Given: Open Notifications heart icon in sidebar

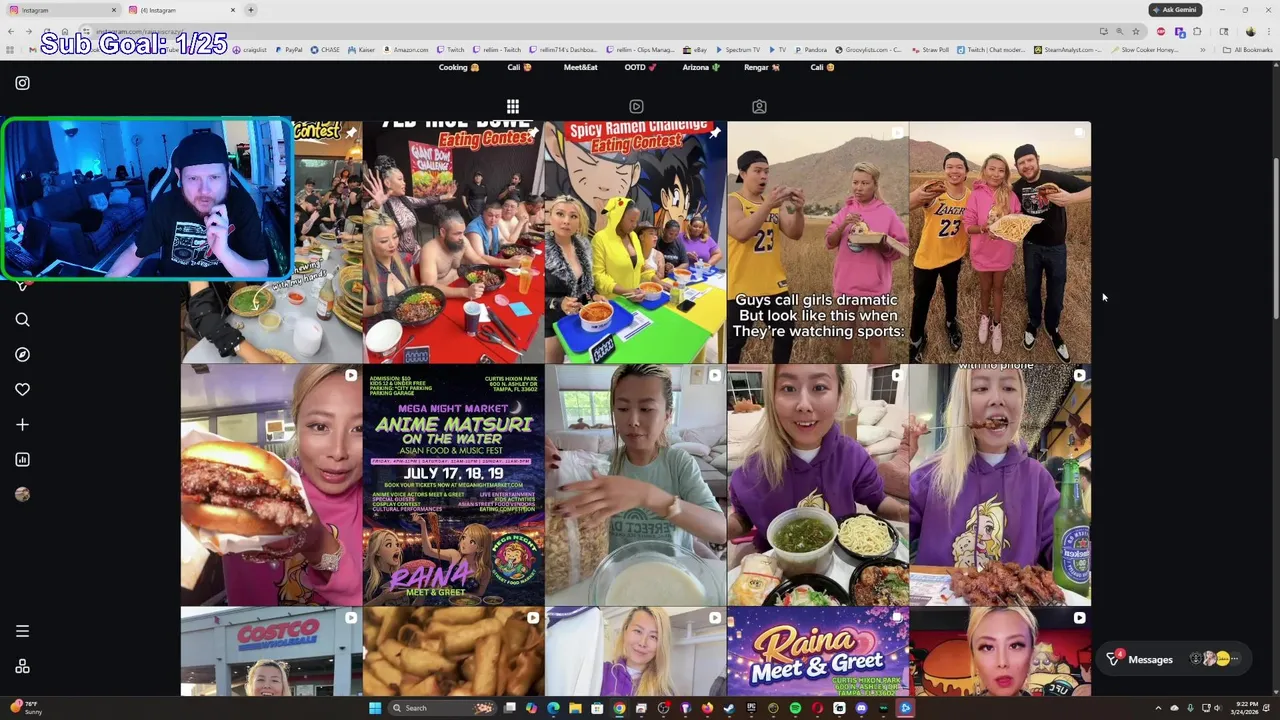Looking at the screenshot, I should [22, 390].
